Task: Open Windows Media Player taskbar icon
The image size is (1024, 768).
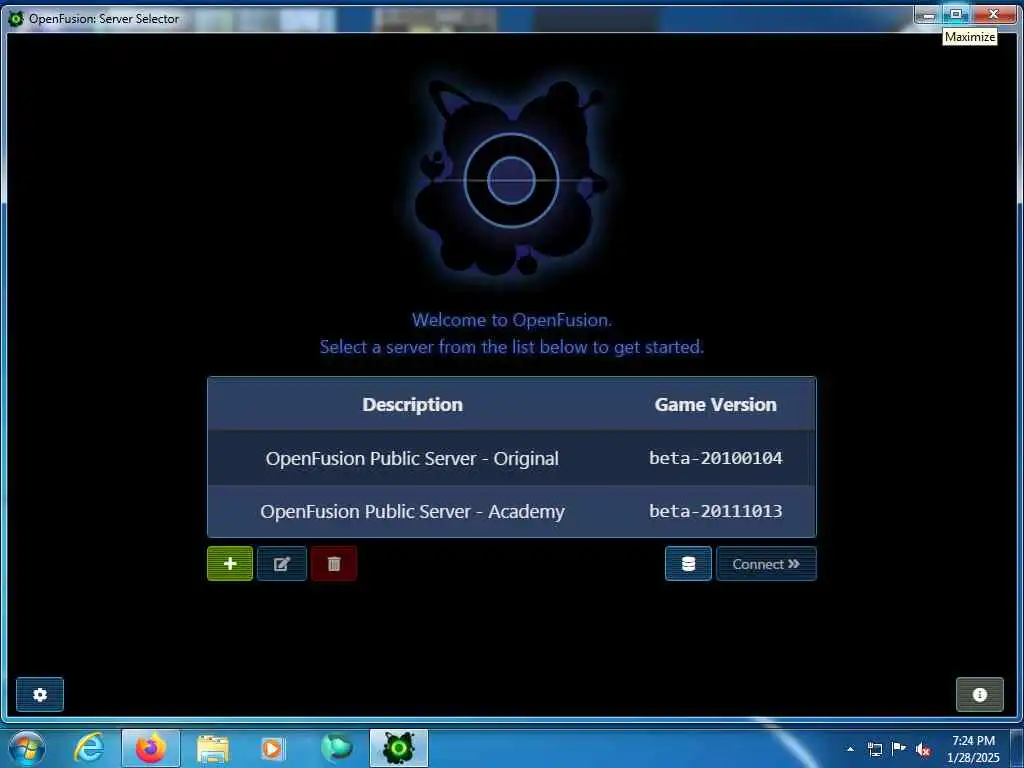Action: click(272, 748)
